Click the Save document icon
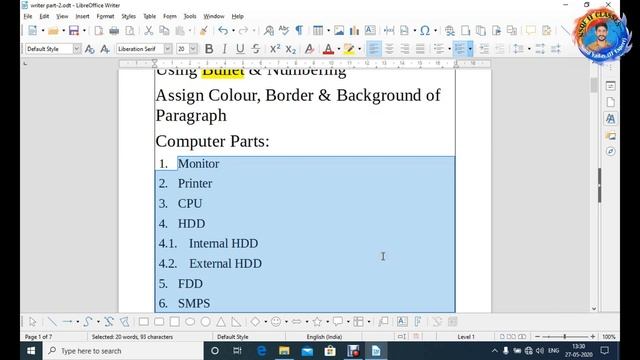The width and height of the screenshot is (640, 360). tap(74, 31)
